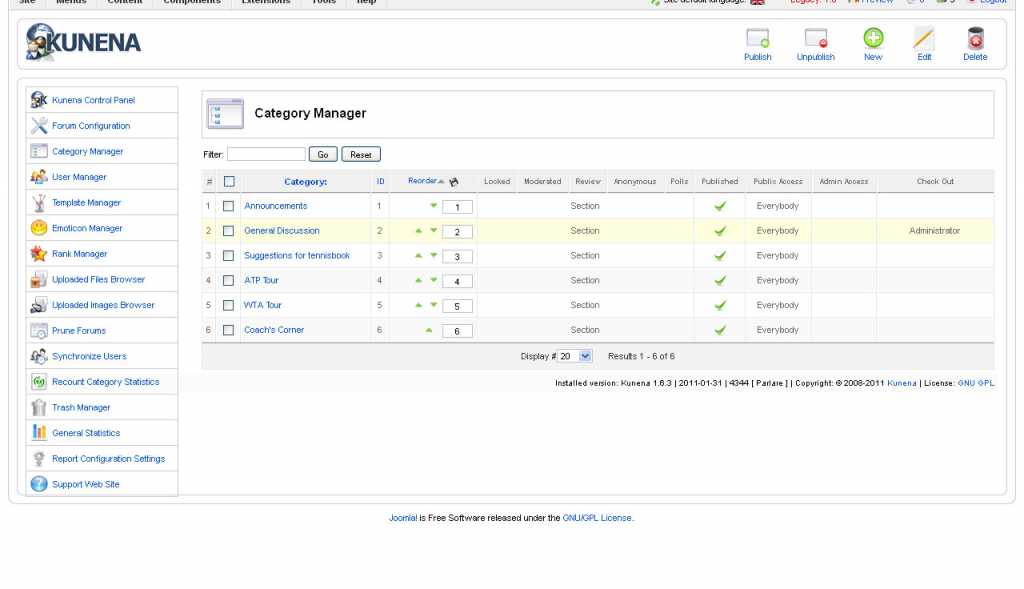The width and height of the screenshot is (1024, 589).
Task: Move General Discussion up with green arrow
Action: pos(419,231)
